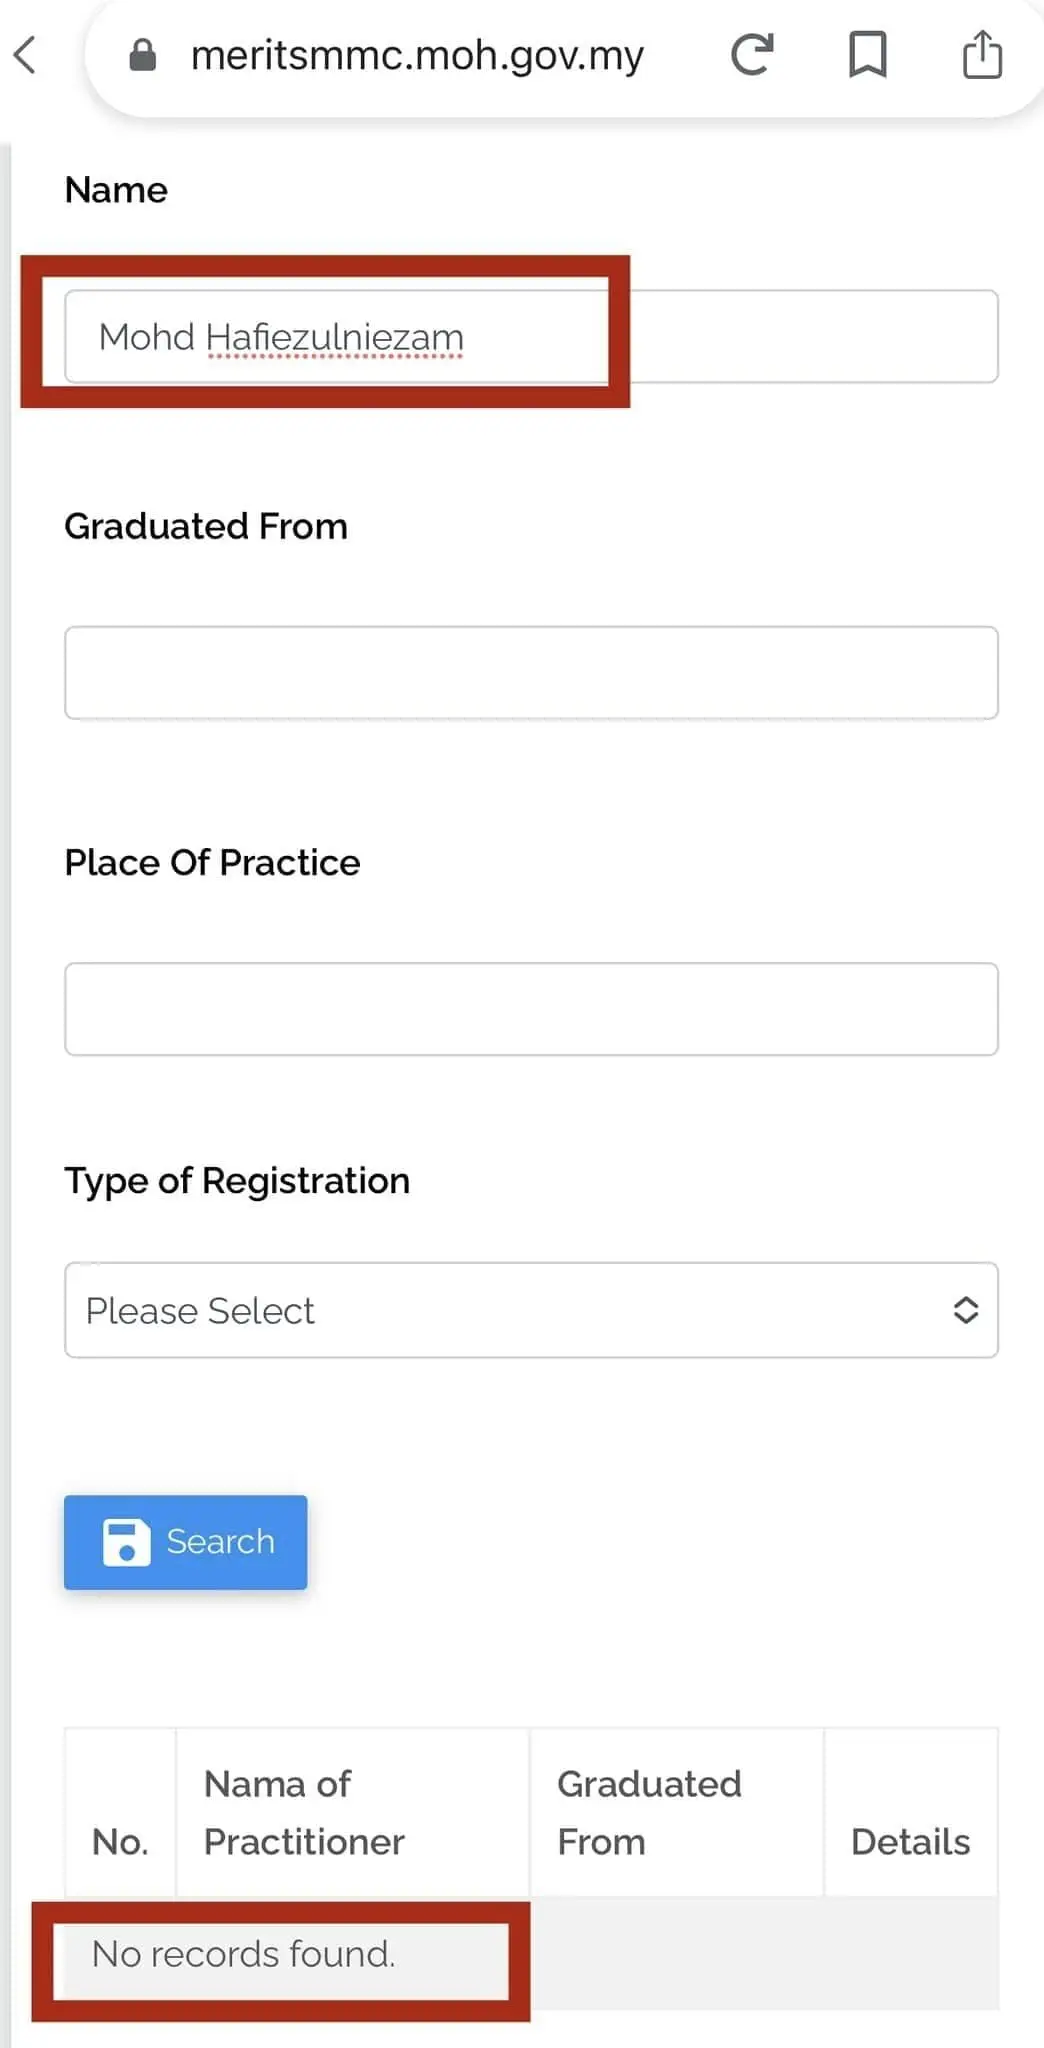1044x2048 pixels.
Task: Go back with the browser back chevron
Action: pos(26,56)
